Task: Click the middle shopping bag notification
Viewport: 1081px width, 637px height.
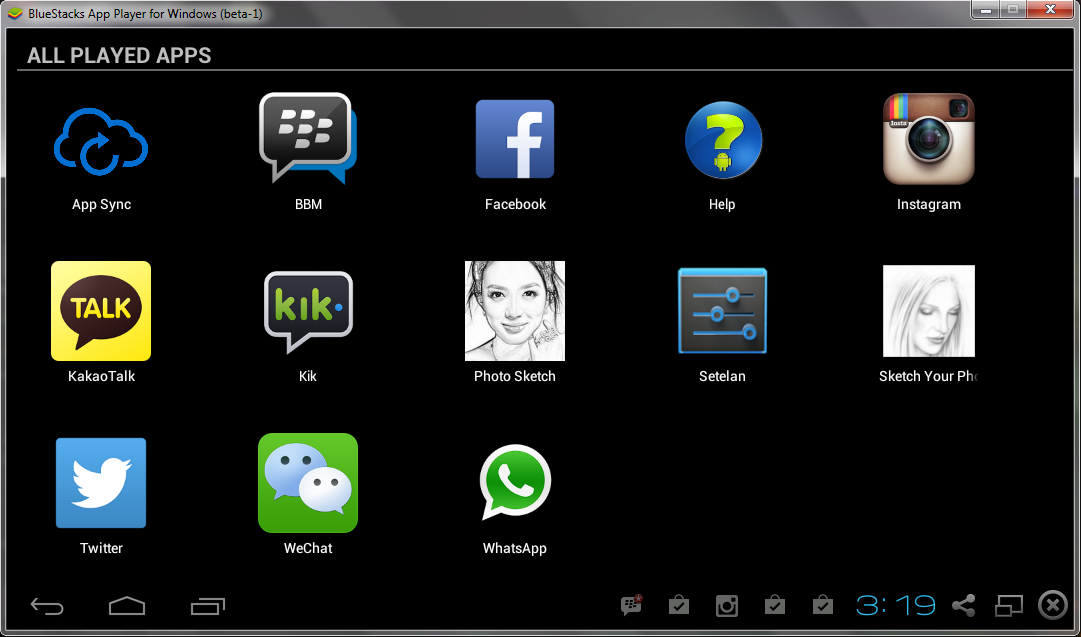Action: [775, 605]
